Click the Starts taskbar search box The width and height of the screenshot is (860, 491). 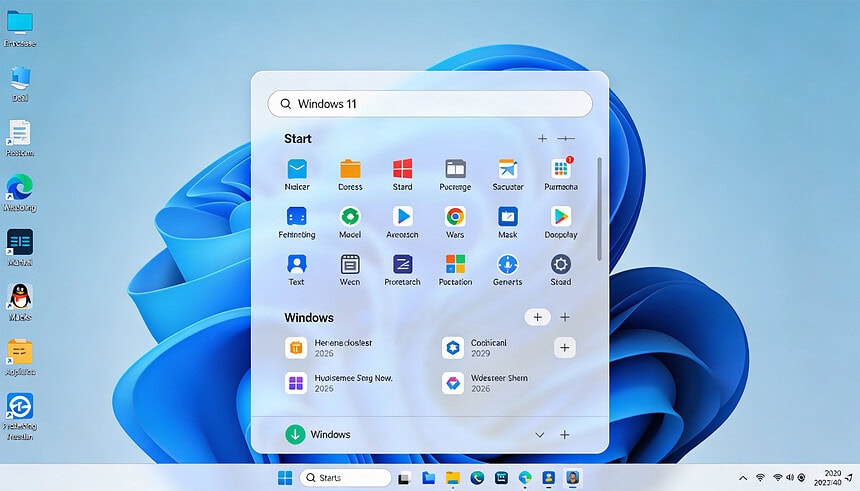pyautogui.click(x=346, y=478)
